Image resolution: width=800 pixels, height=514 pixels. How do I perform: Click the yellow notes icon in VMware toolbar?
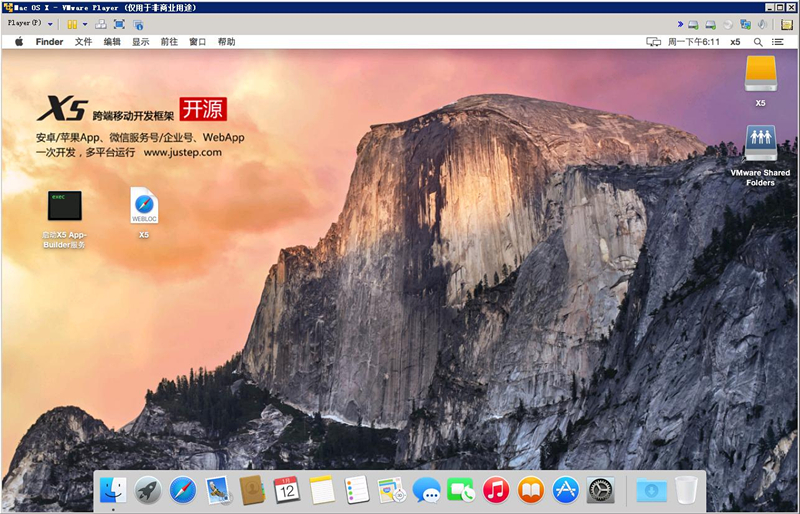787,24
